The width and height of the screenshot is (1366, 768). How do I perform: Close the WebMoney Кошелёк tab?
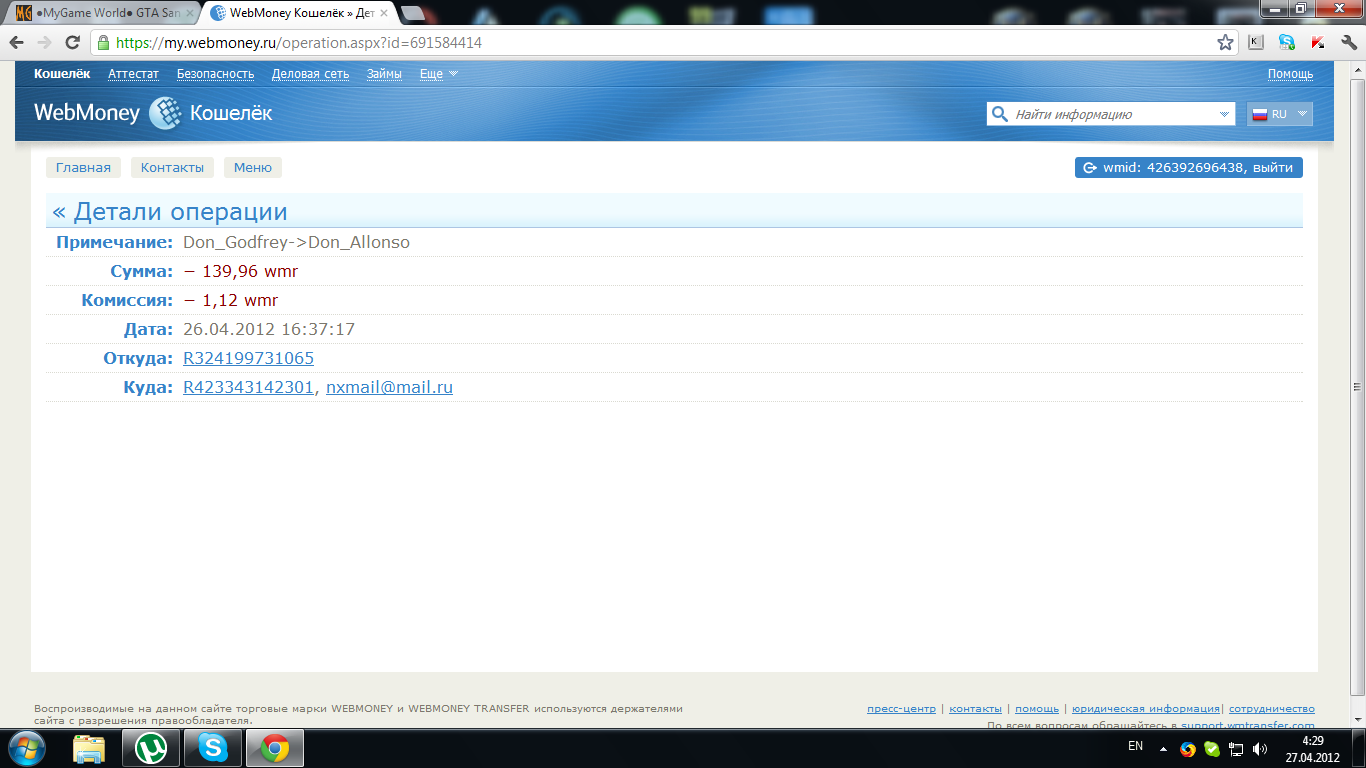coord(384,13)
